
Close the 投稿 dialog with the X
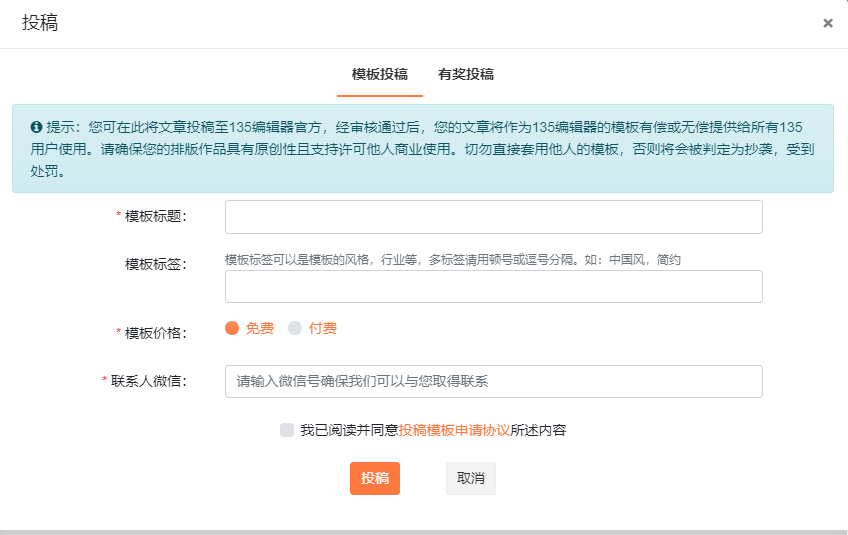point(828,23)
